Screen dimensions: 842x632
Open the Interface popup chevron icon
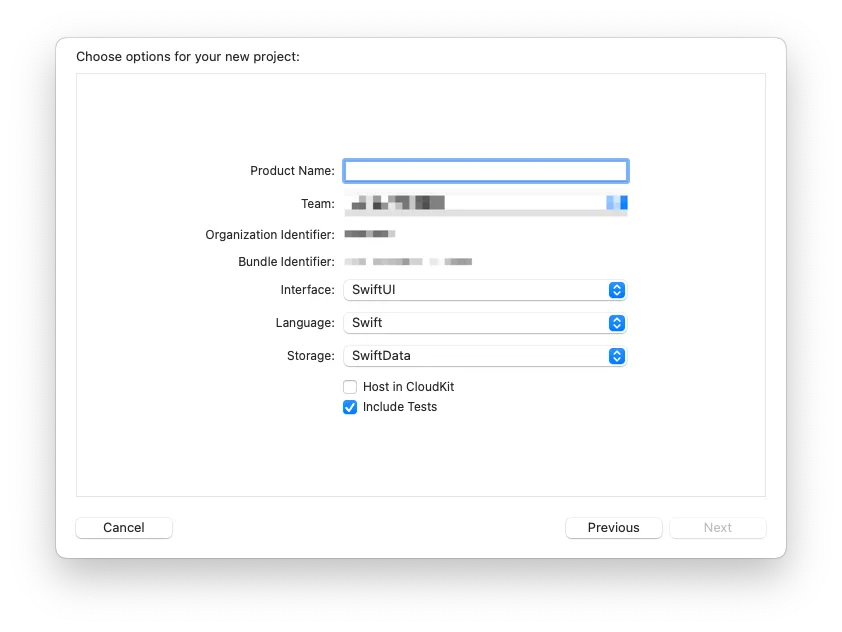click(619, 290)
